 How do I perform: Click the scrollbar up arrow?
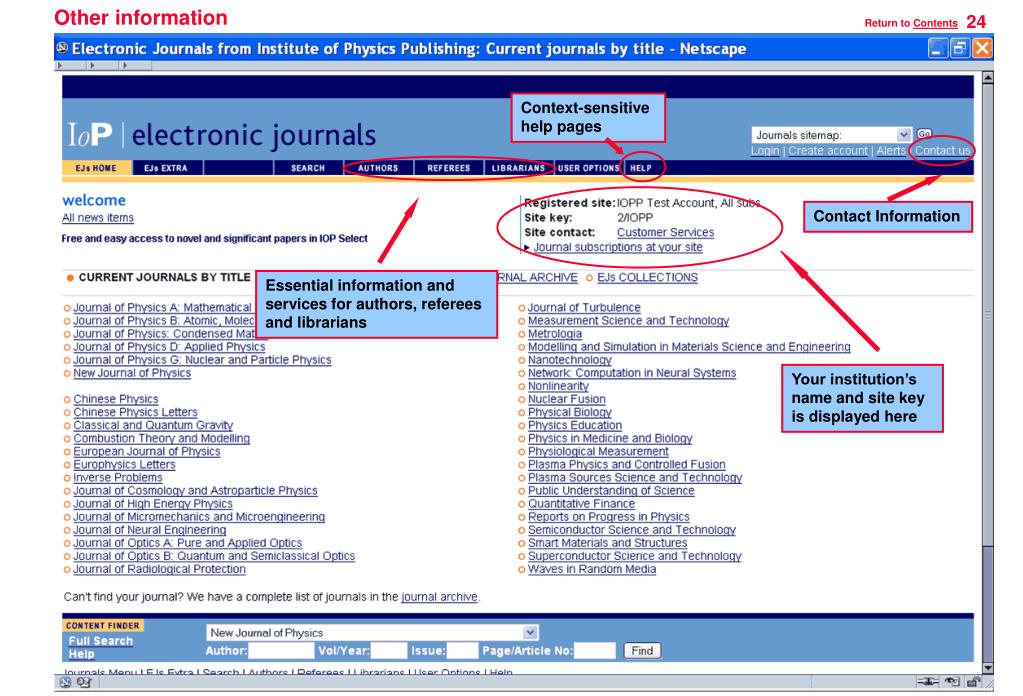pyautogui.click(x=988, y=78)
